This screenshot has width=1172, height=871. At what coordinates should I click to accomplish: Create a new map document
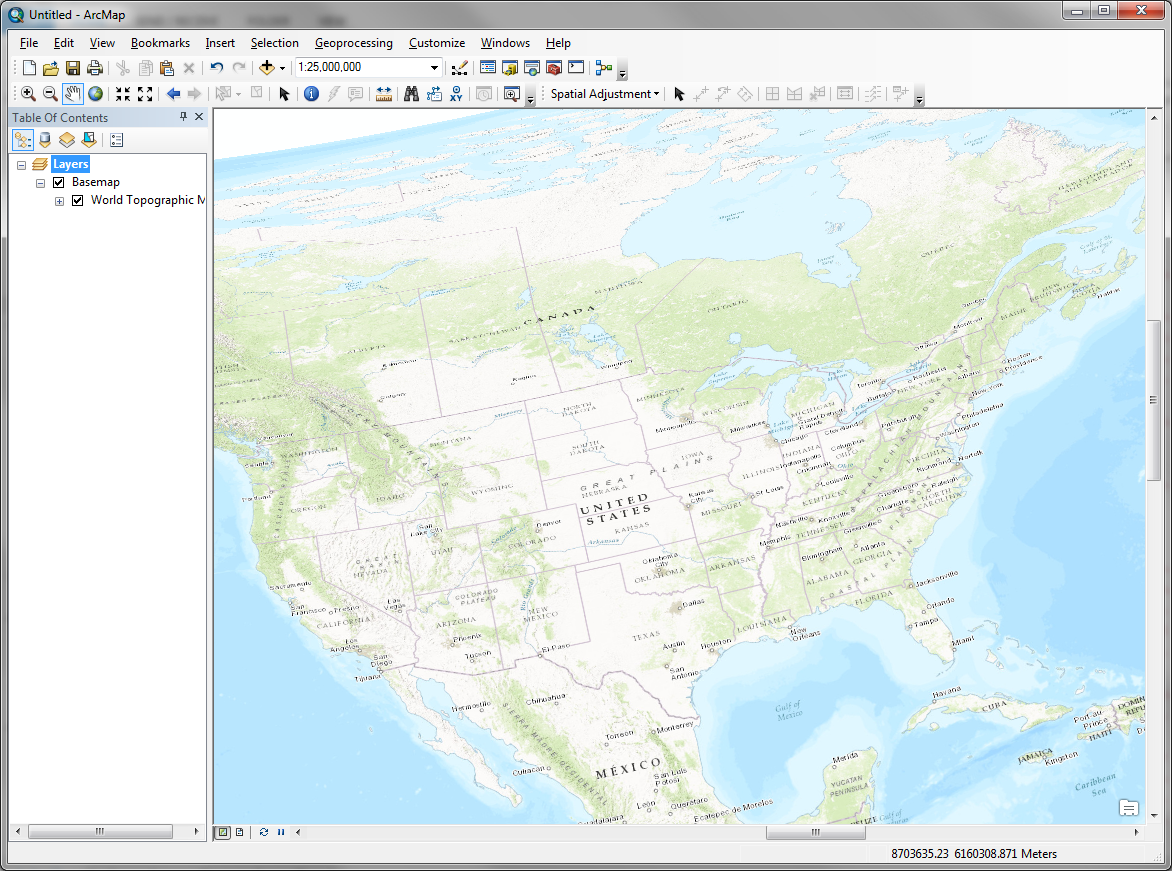(x=29, y=68)
